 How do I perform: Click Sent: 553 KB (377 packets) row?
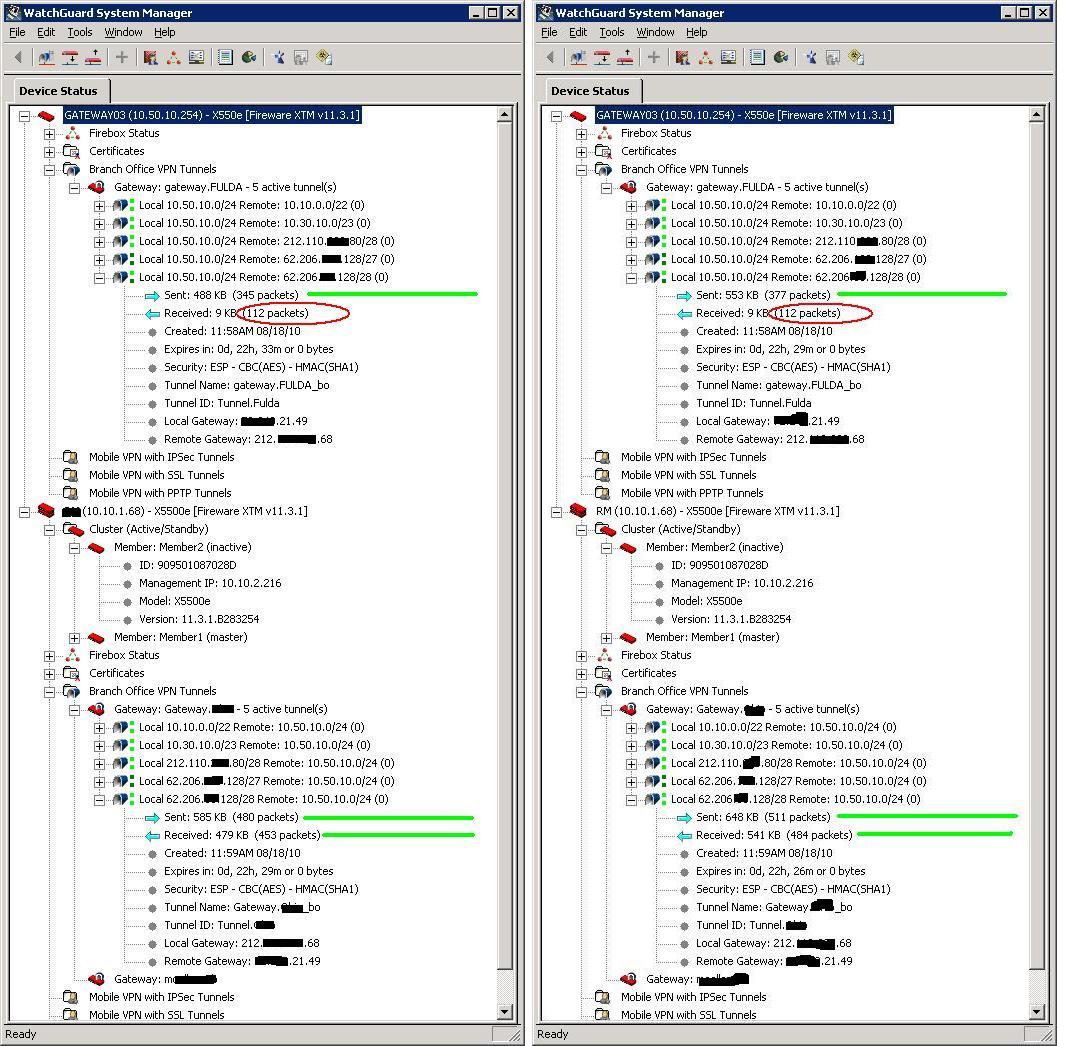(763, 295)
